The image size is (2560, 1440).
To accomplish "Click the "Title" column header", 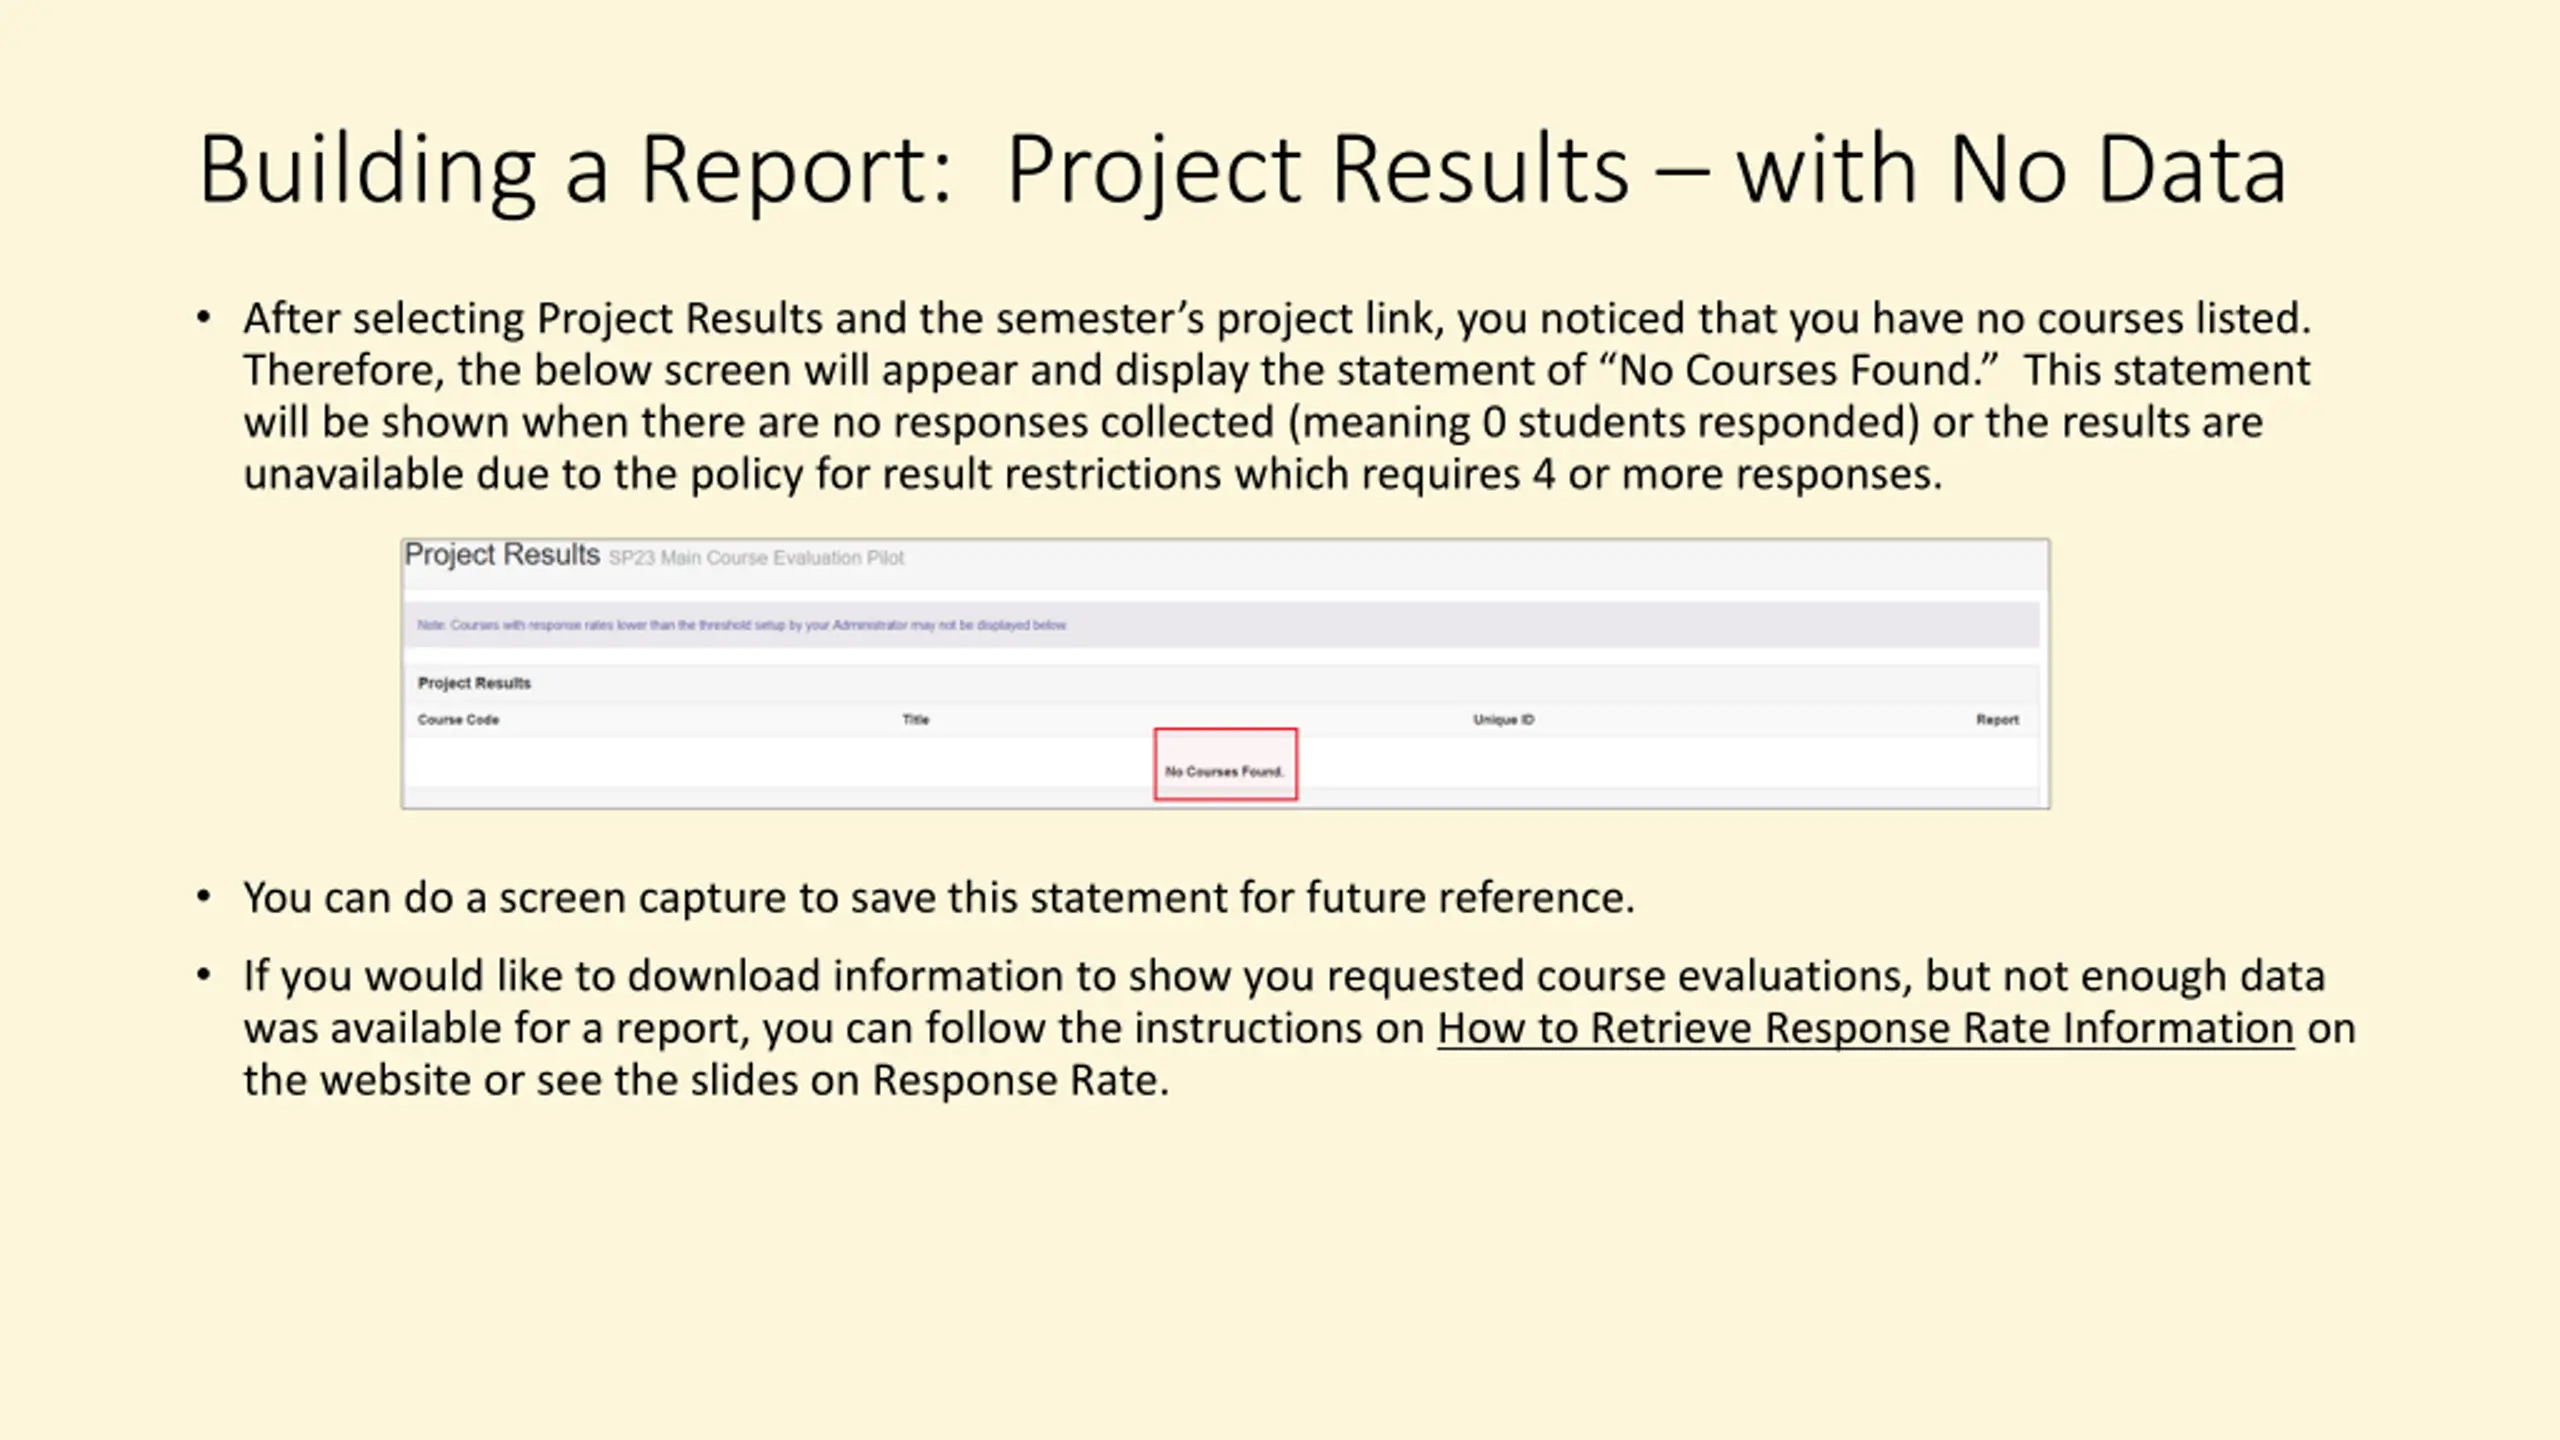I will (915, 720).
